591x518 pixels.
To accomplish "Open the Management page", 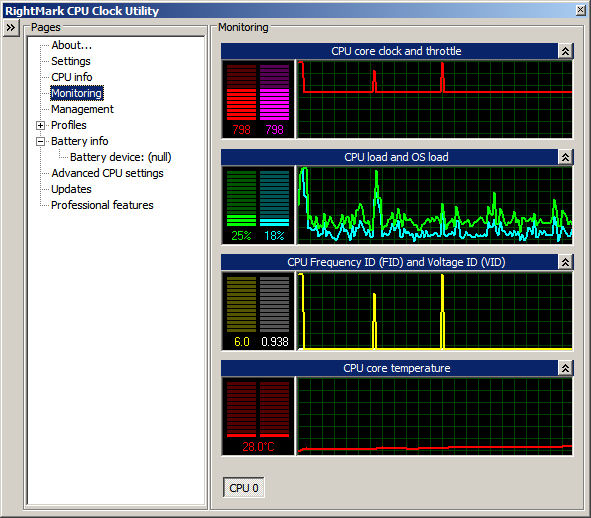I will coord(82,109).
